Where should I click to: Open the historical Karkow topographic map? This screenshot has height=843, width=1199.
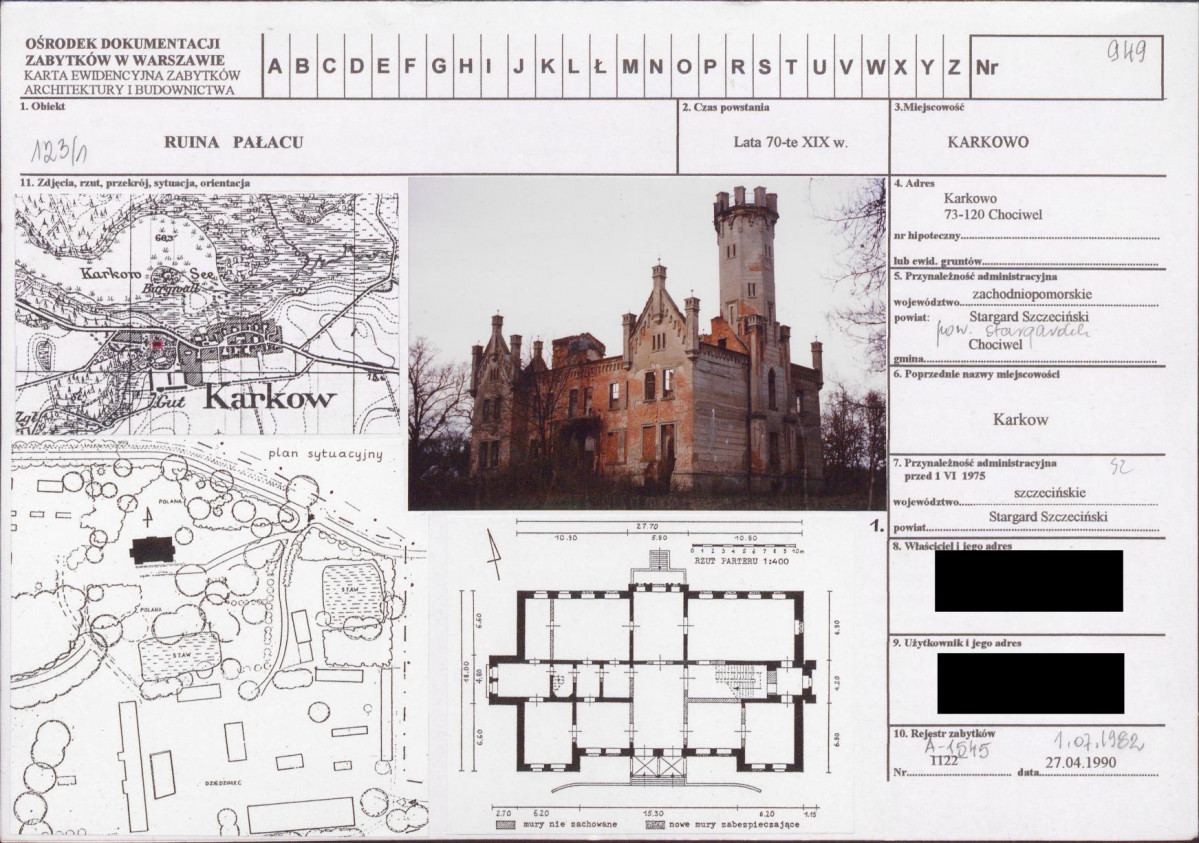point(206,314)
